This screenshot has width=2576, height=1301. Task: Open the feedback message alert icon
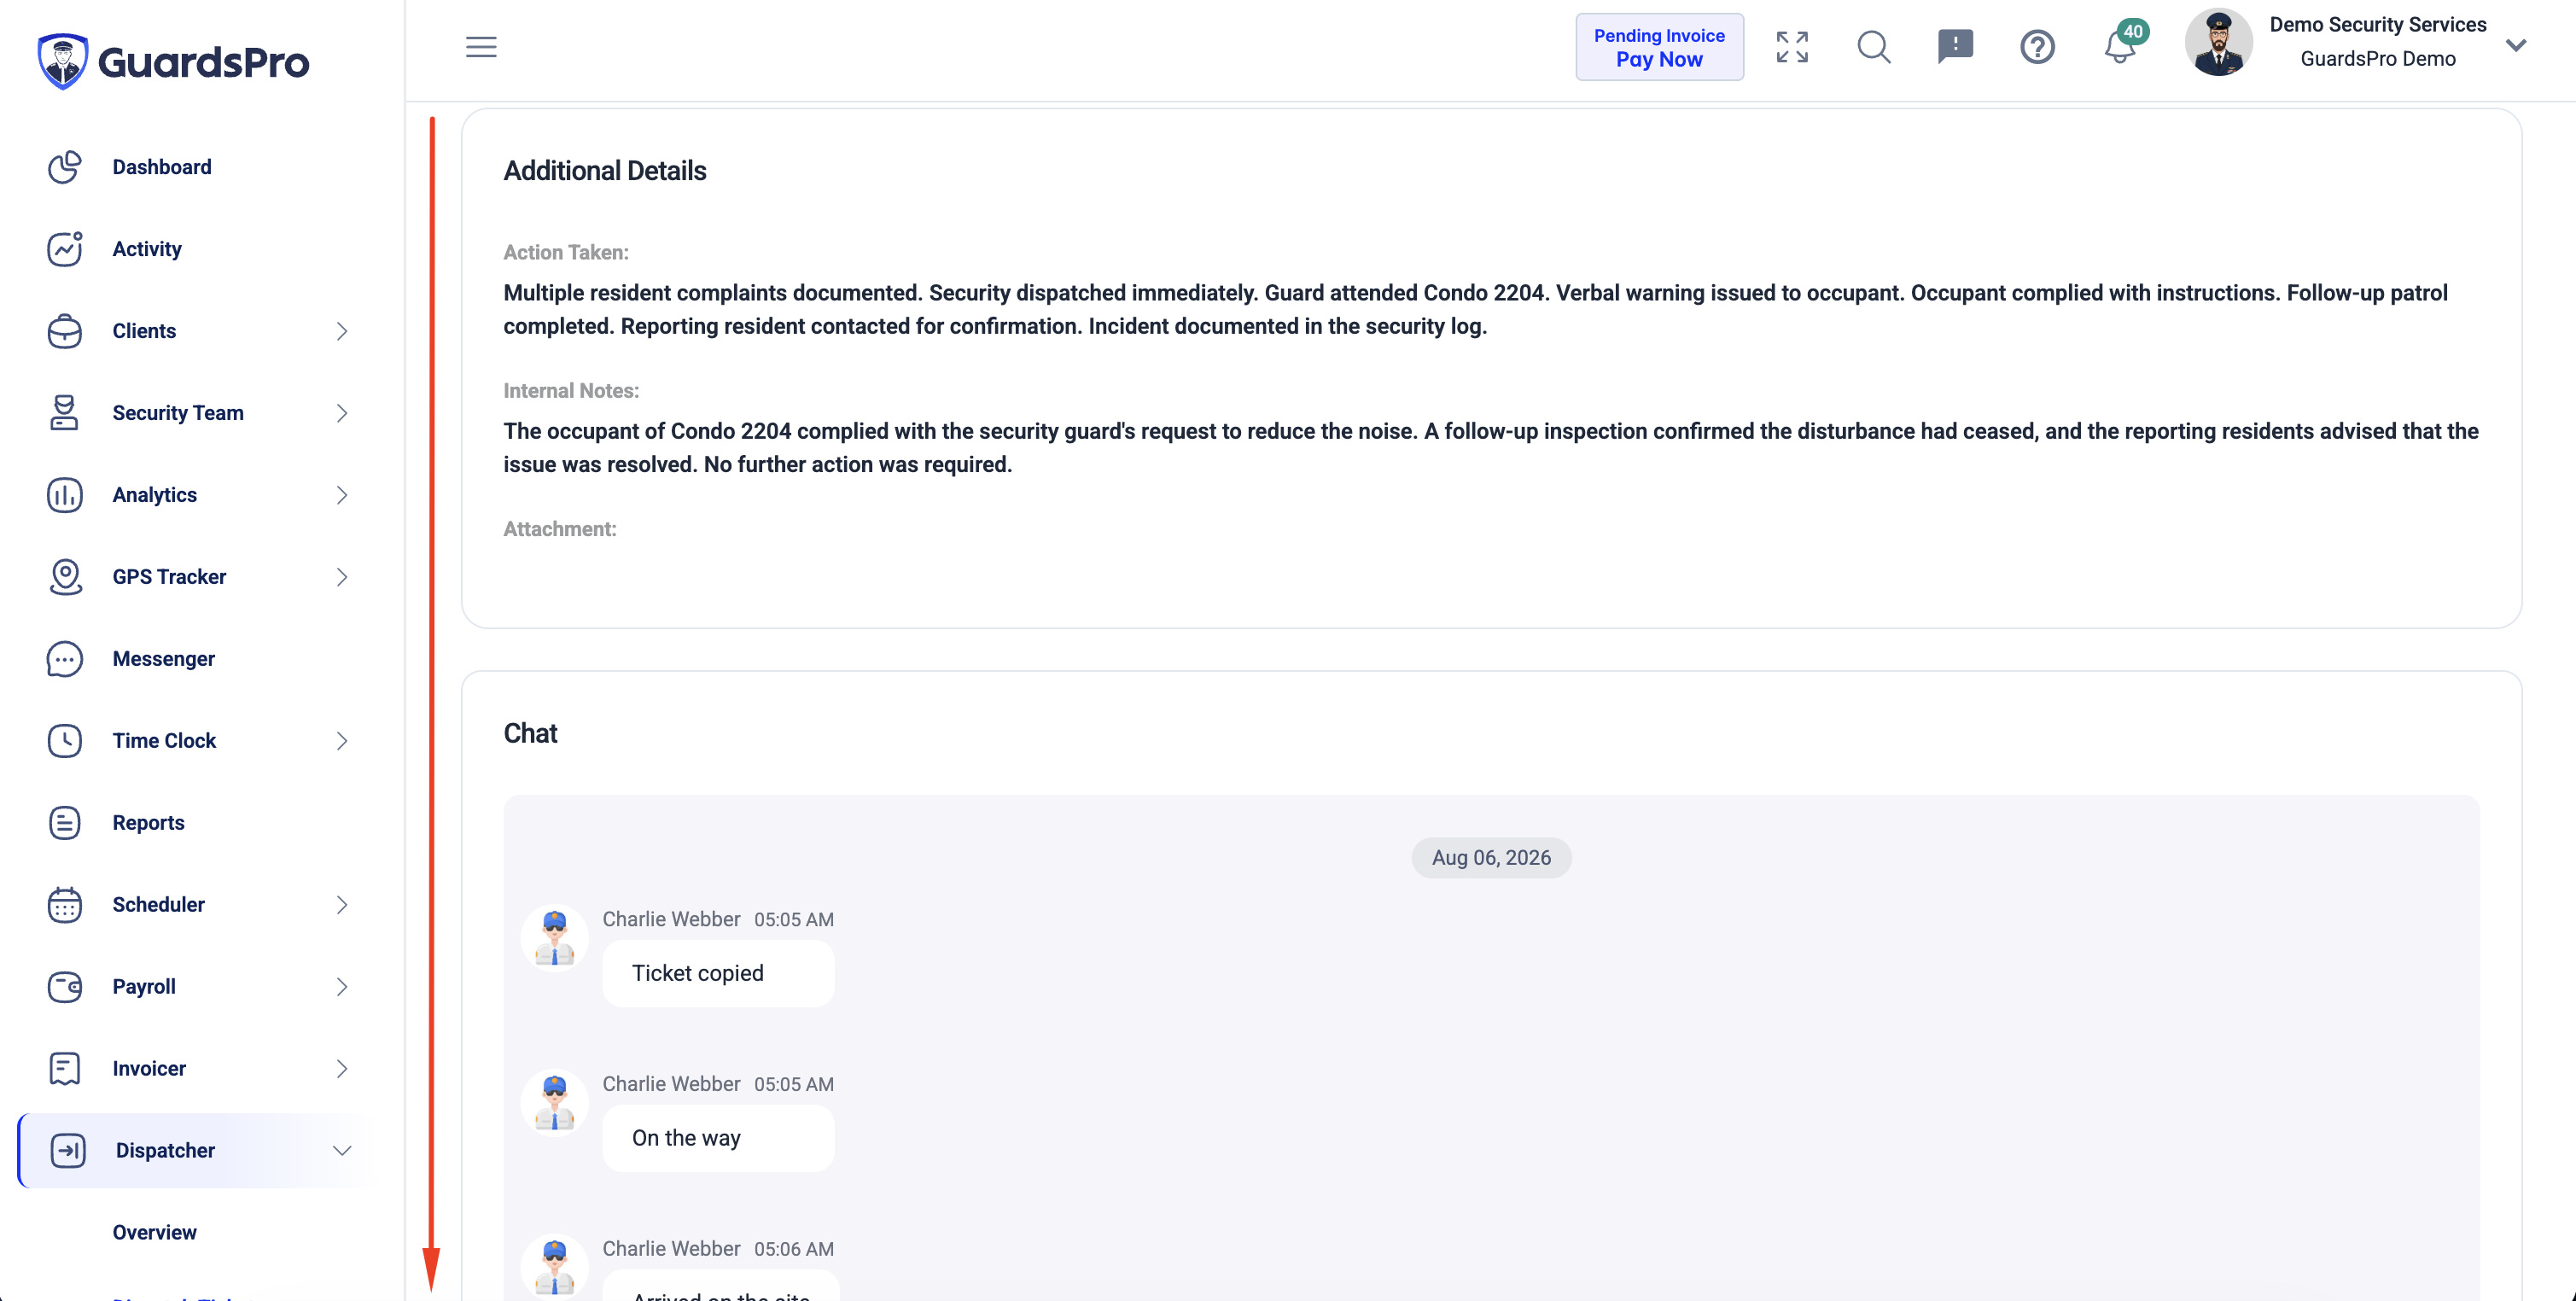point(1955,46)
